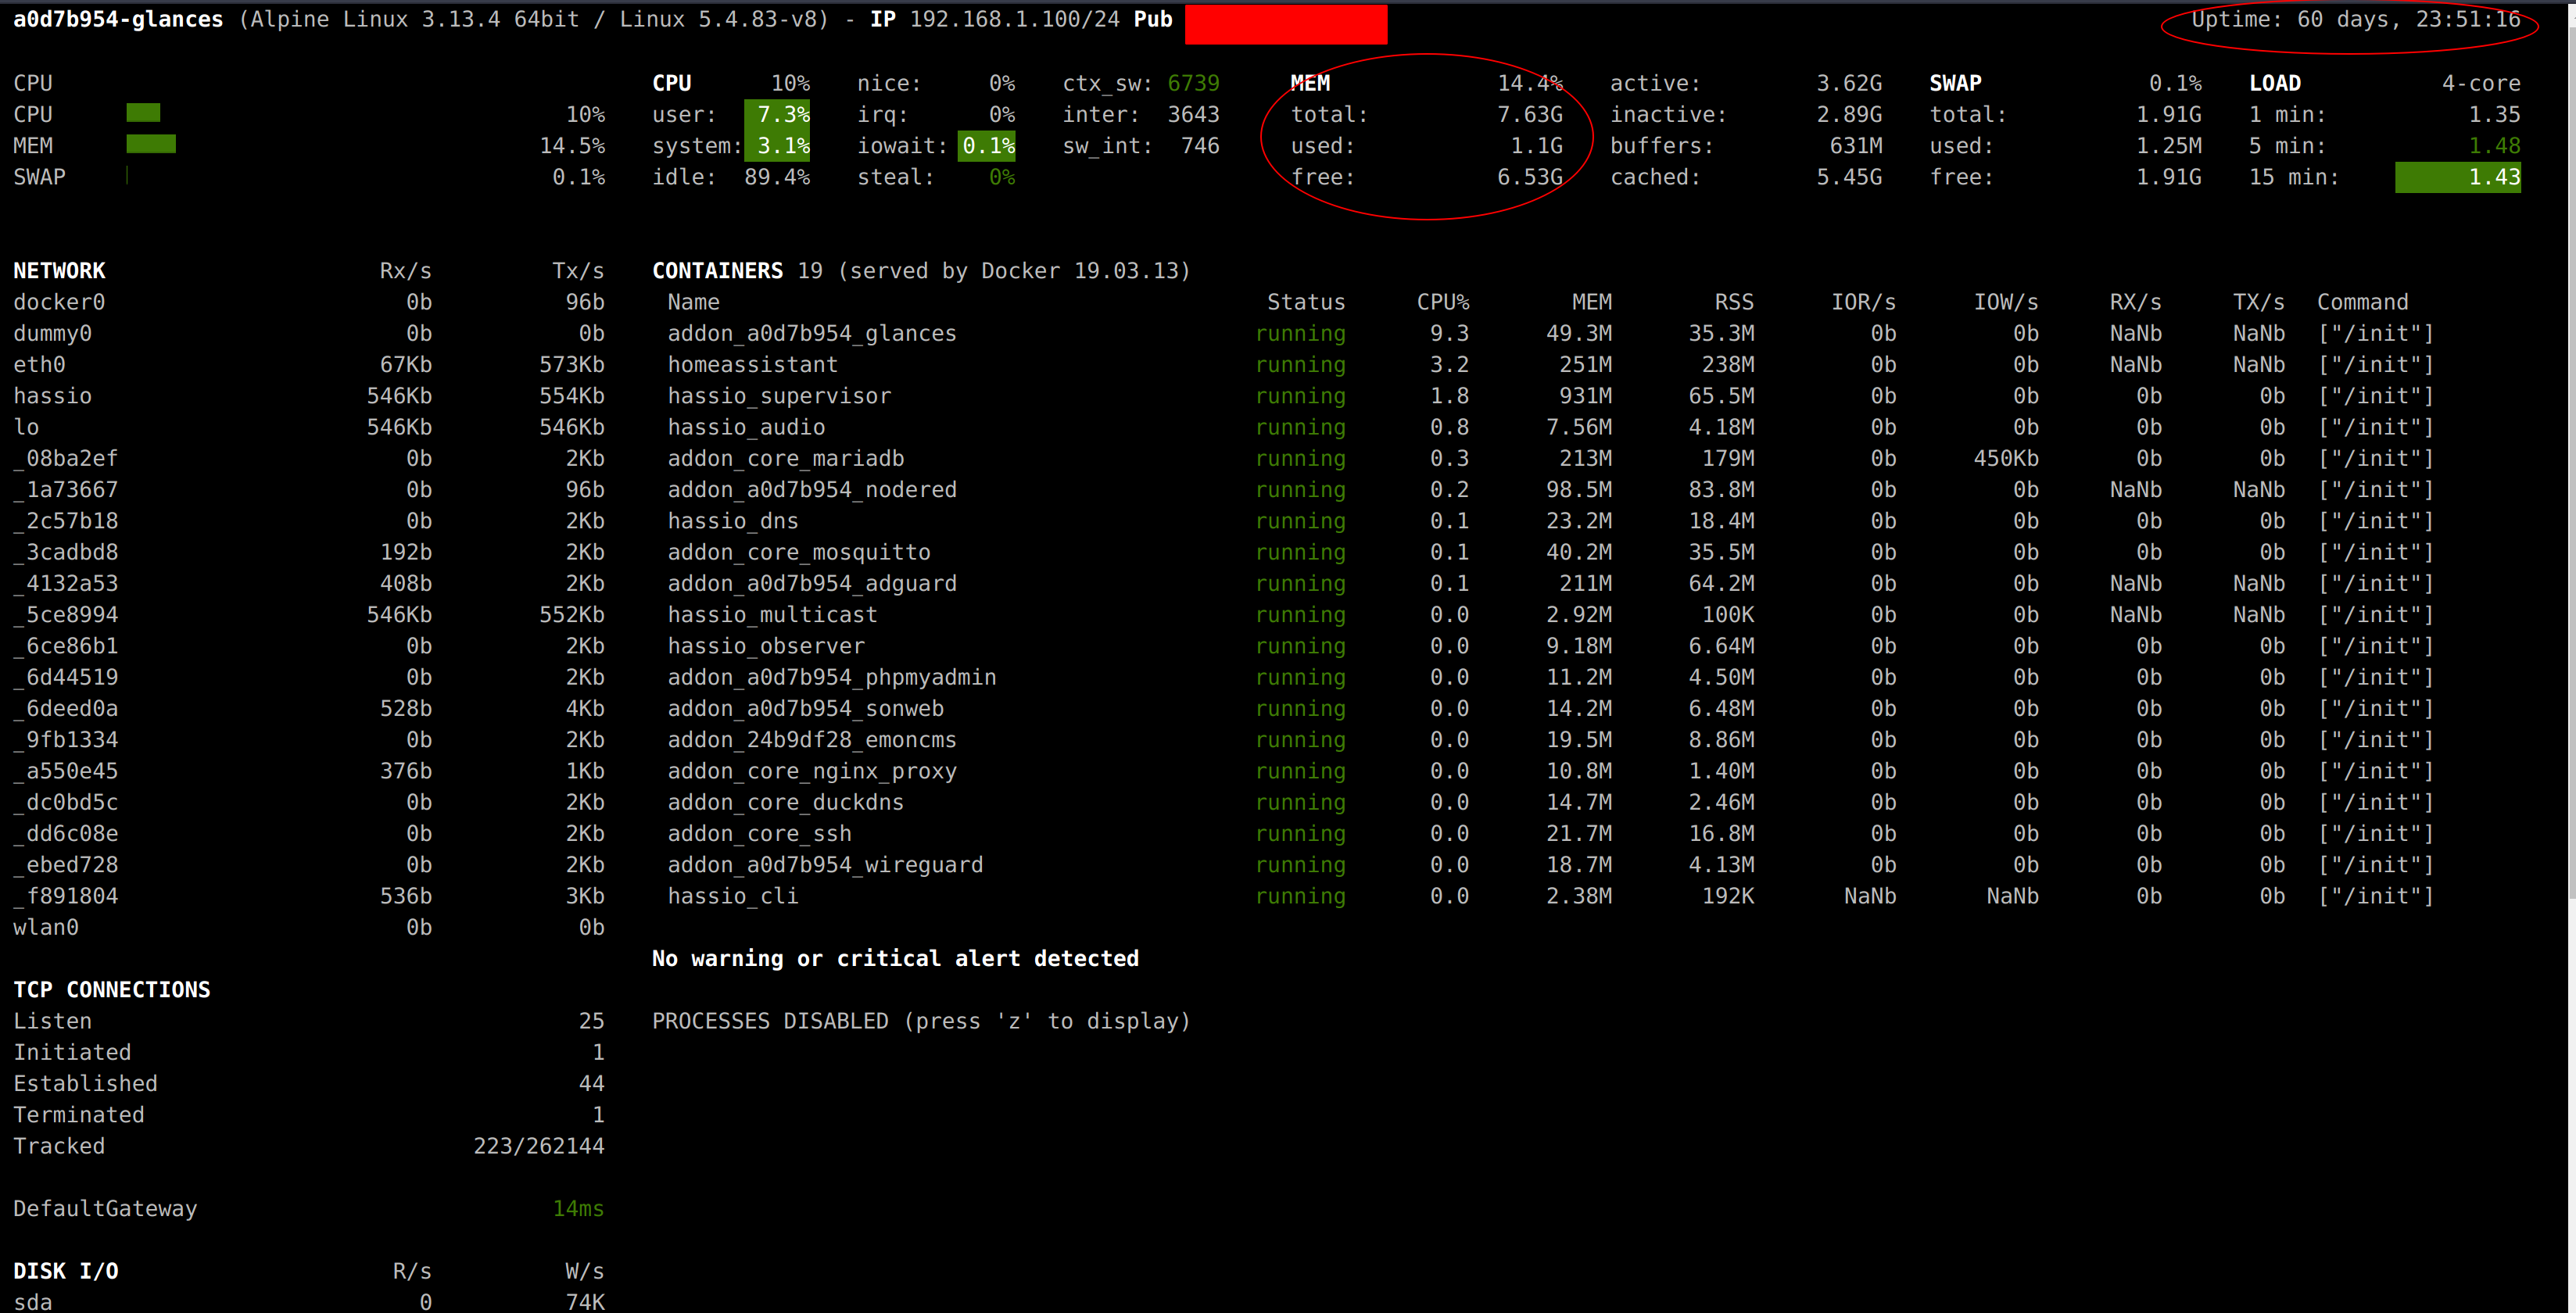Image resolution: width=2576 pixels, height=1313 pixels.
Task: Click the red redacted public IP block
Action: (x=1286, y=24)
